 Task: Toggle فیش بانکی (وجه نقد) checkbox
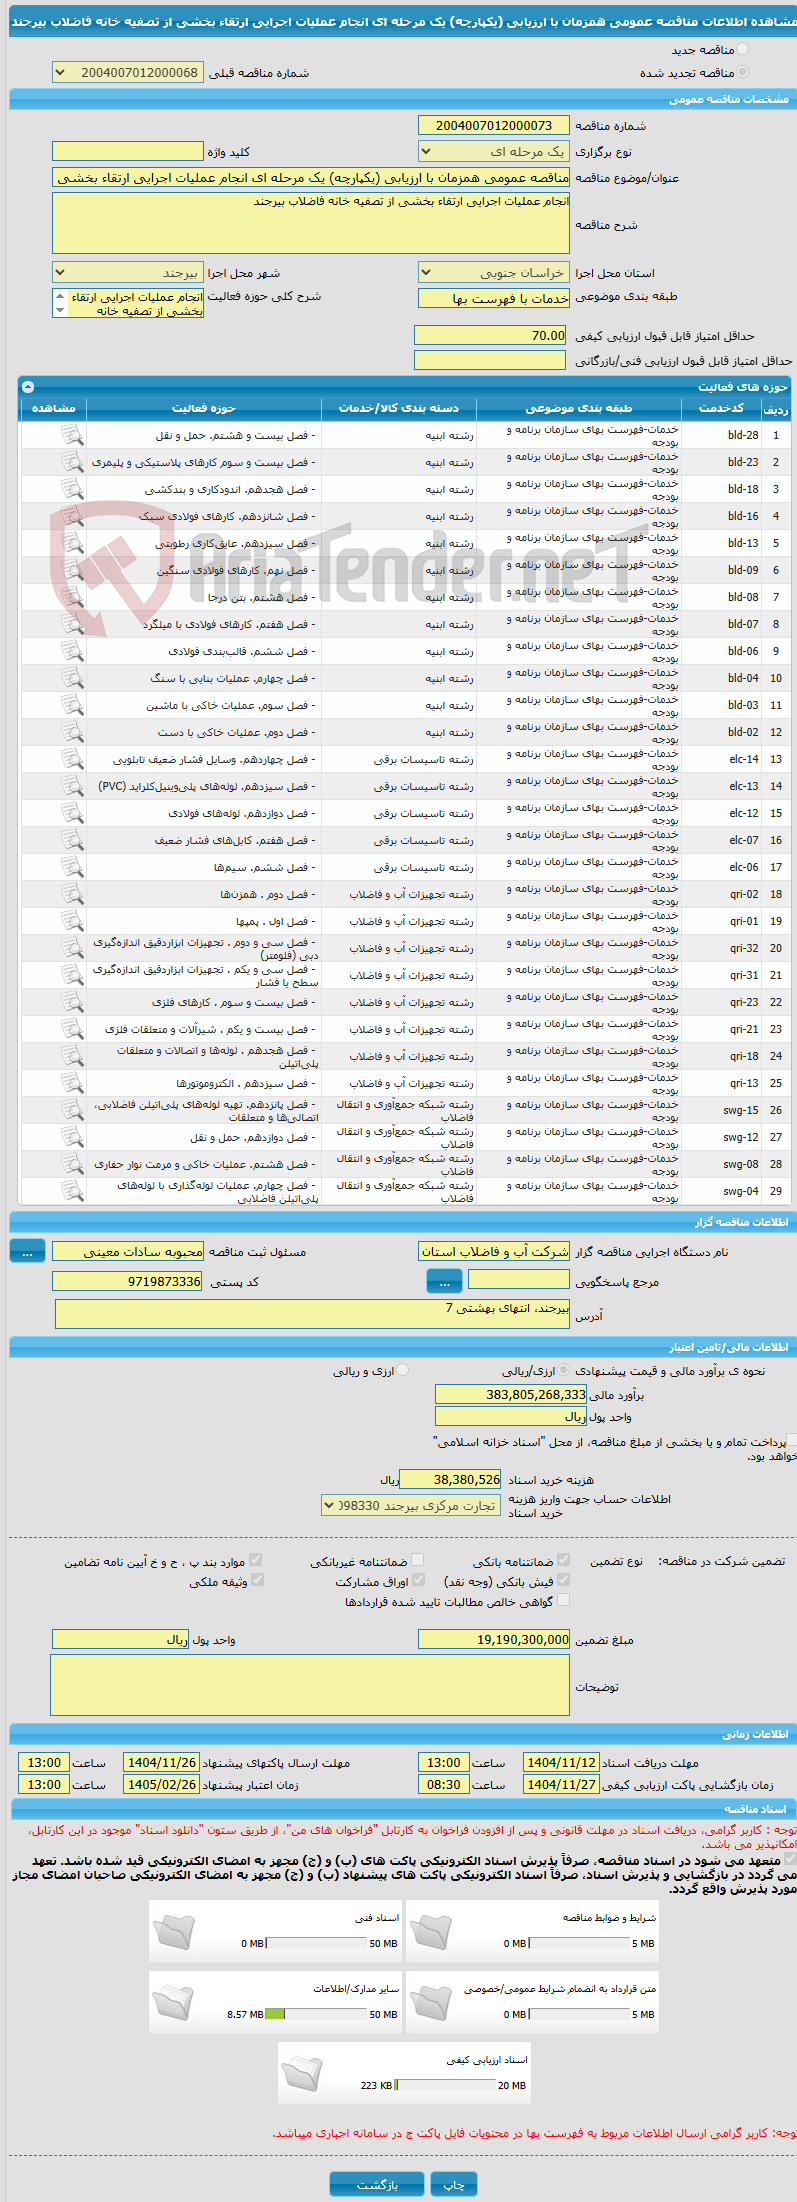(x=563, y=1580)
